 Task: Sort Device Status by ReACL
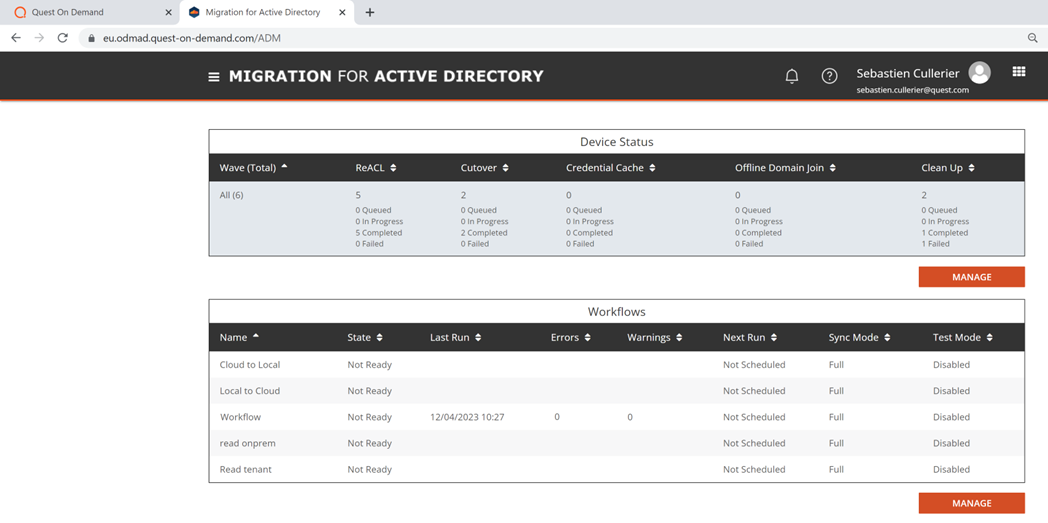pyautogui.click(x=376, y=168)
